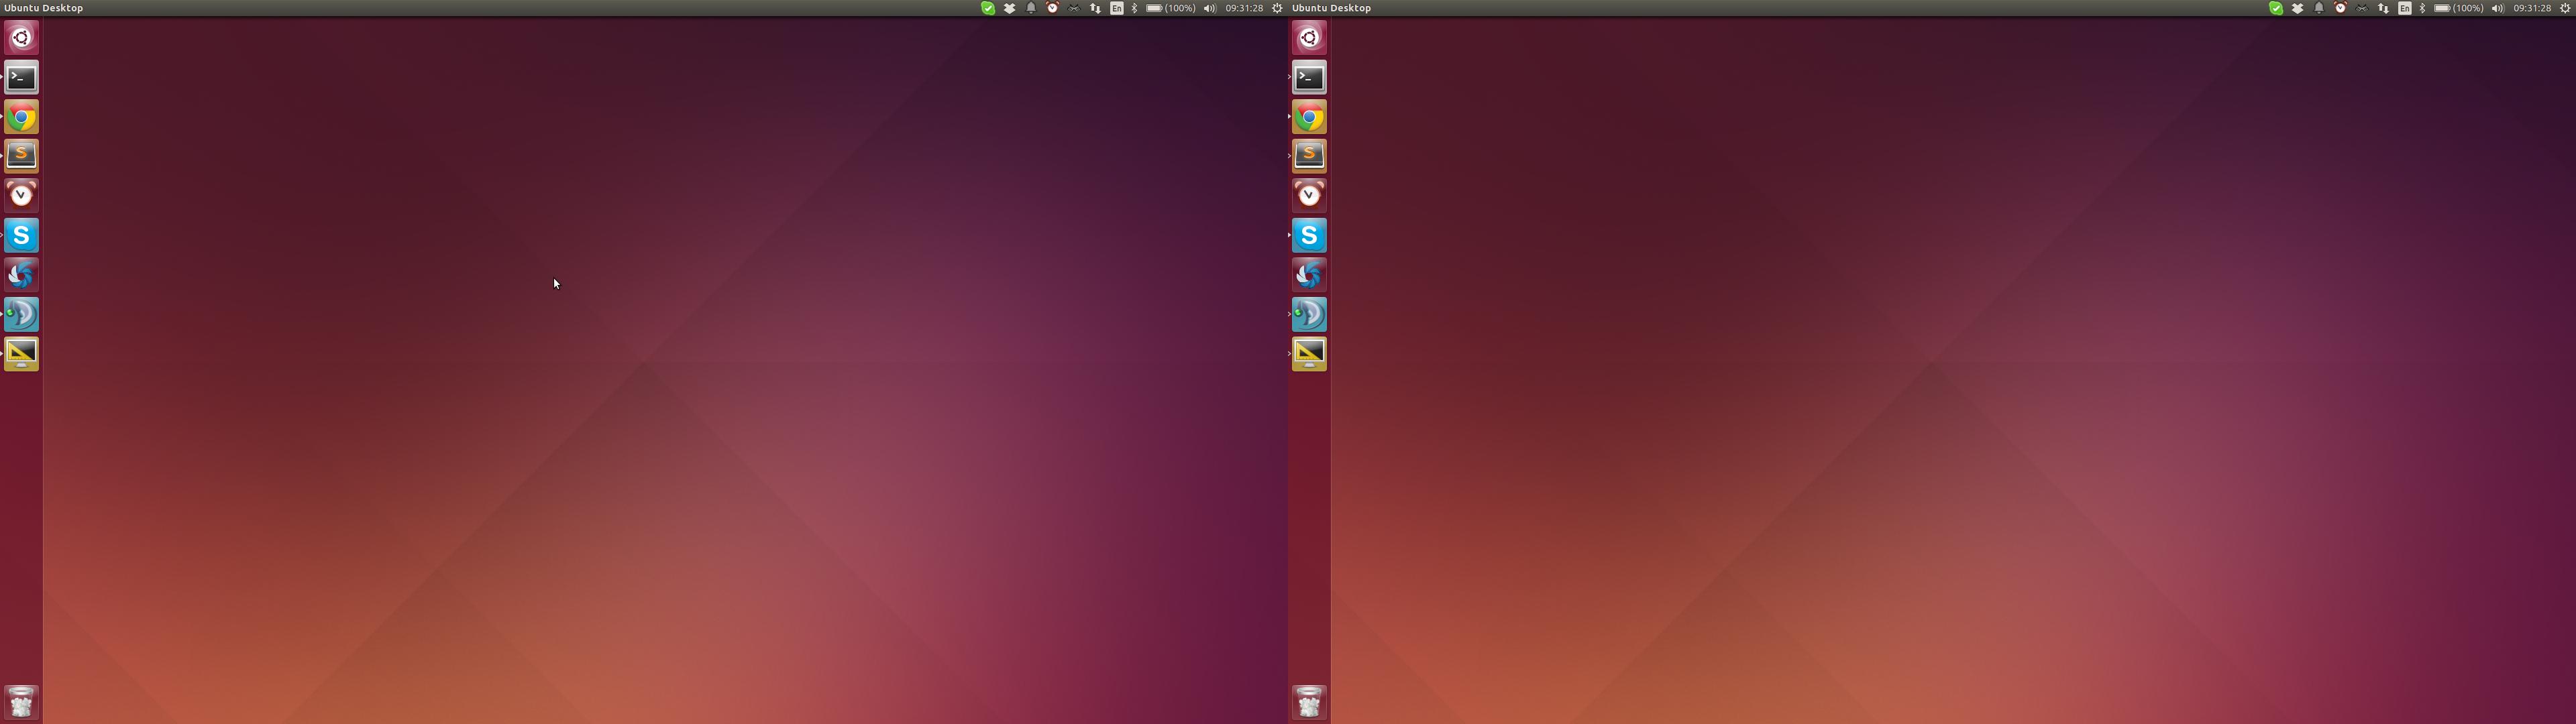Viewport: 2576px width, 724px height.
Task: Open the Bluetooth menu in left monitor panel
Action: coord(1134,8)
